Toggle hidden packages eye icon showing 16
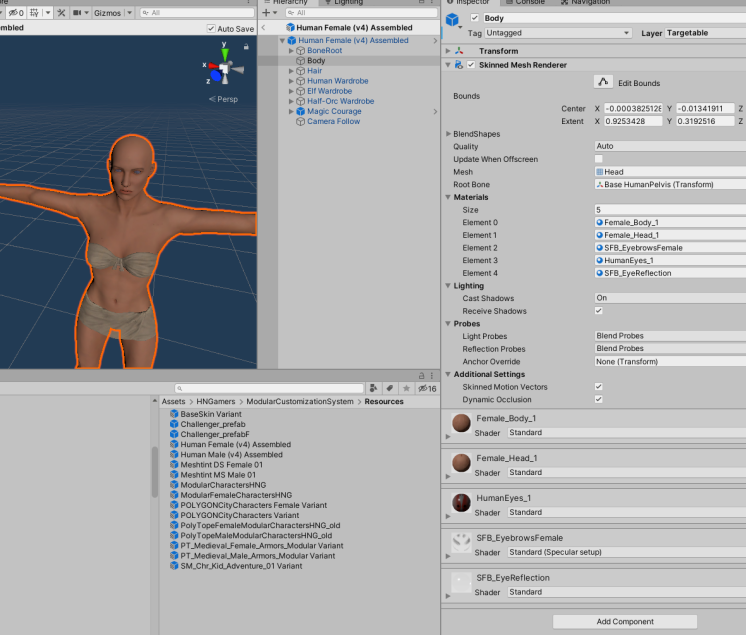Viewport: 746px width, 635px height. [427, 388]
